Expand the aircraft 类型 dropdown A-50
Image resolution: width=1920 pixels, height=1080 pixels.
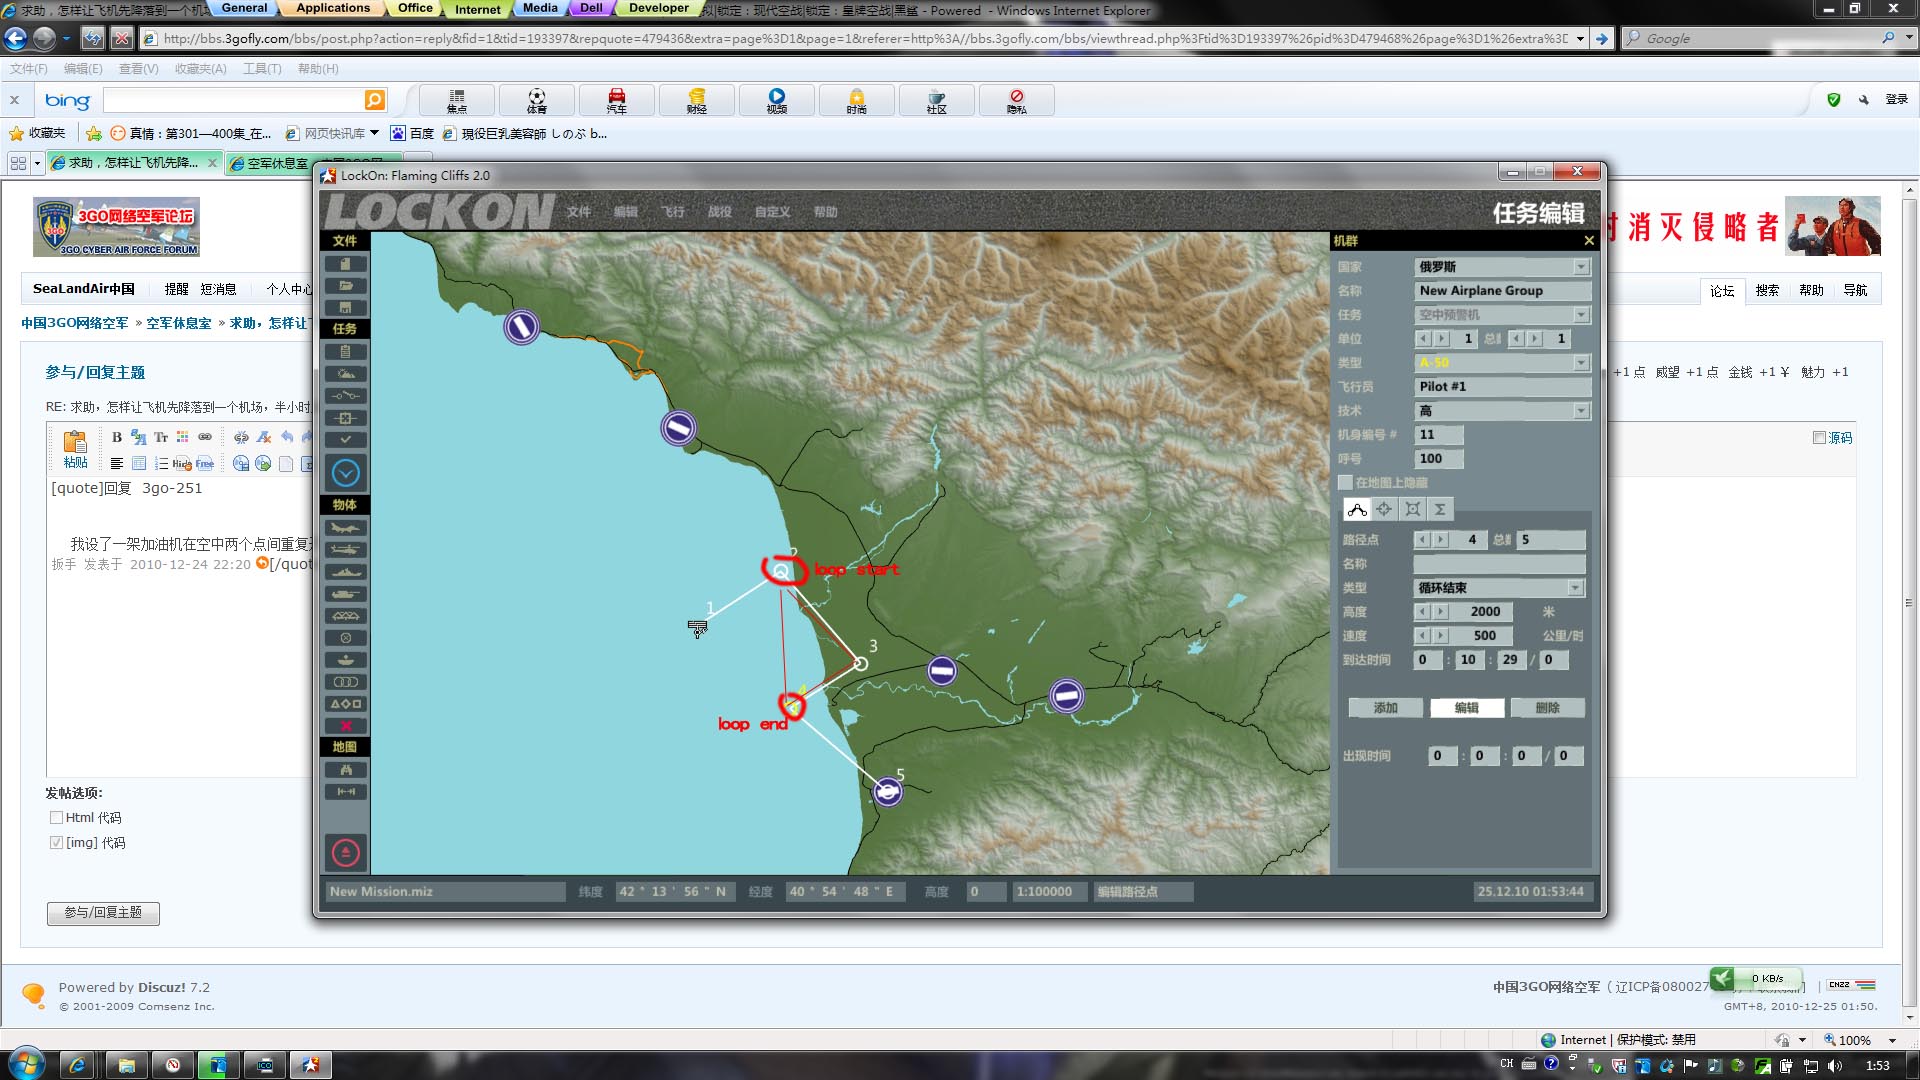point(1581,363)
